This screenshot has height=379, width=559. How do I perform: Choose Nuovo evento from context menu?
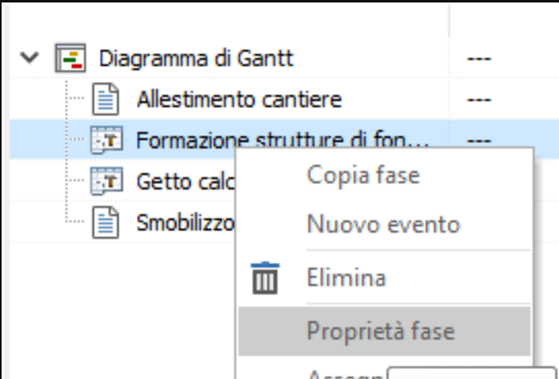coord(384,225)
